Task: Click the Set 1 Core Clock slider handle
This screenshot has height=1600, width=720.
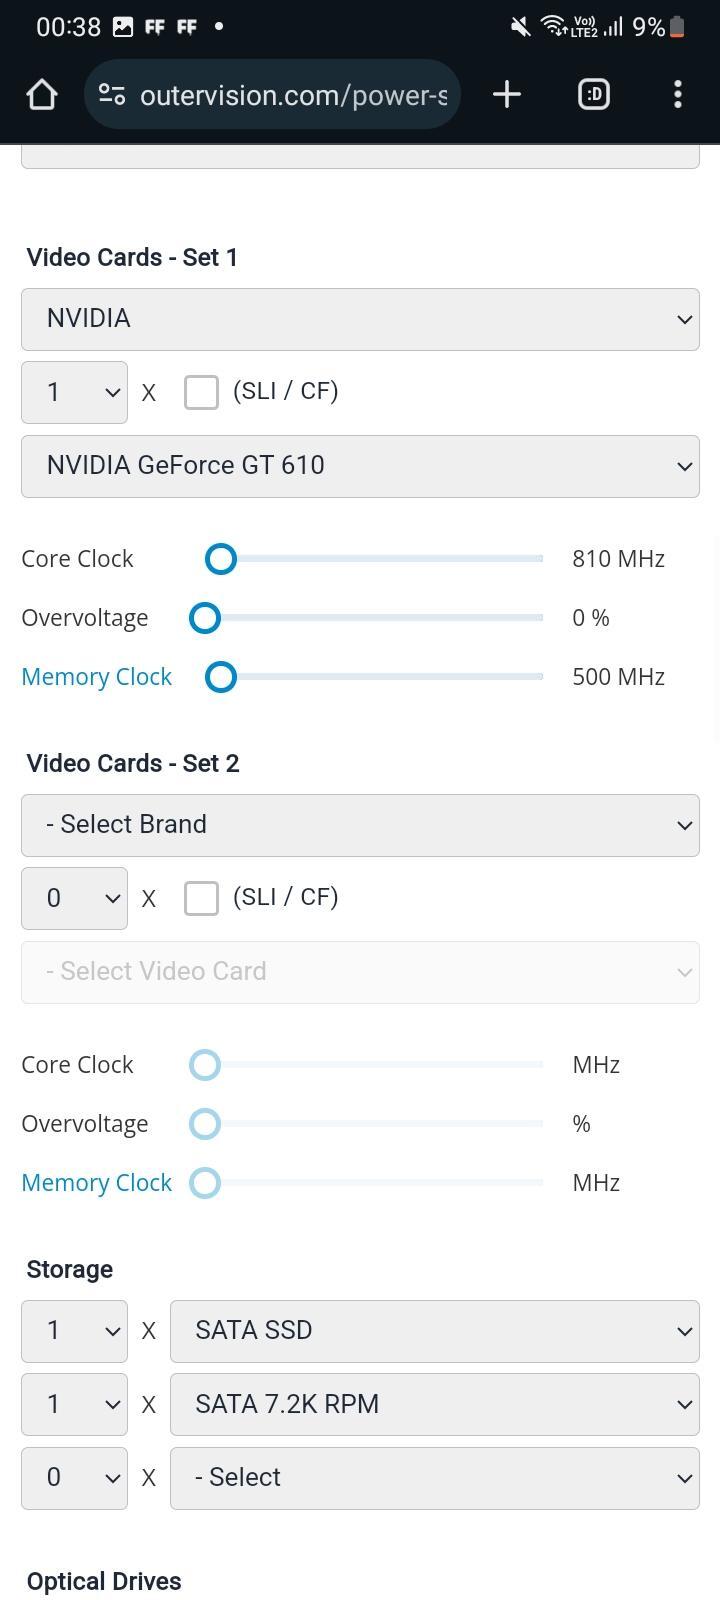Action: point(221,559)
